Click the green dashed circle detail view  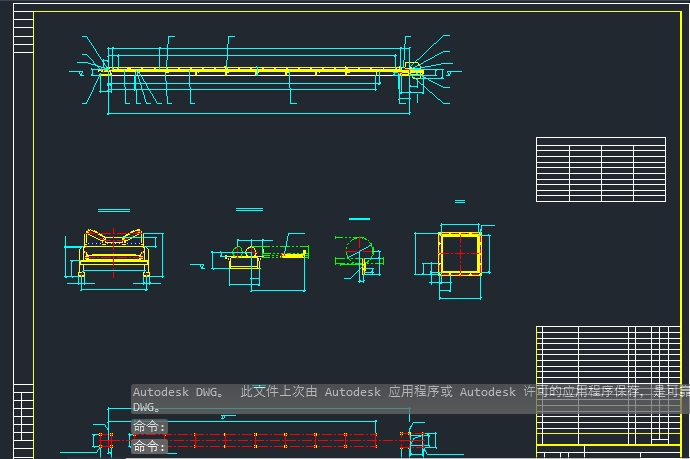coord(359,257)
